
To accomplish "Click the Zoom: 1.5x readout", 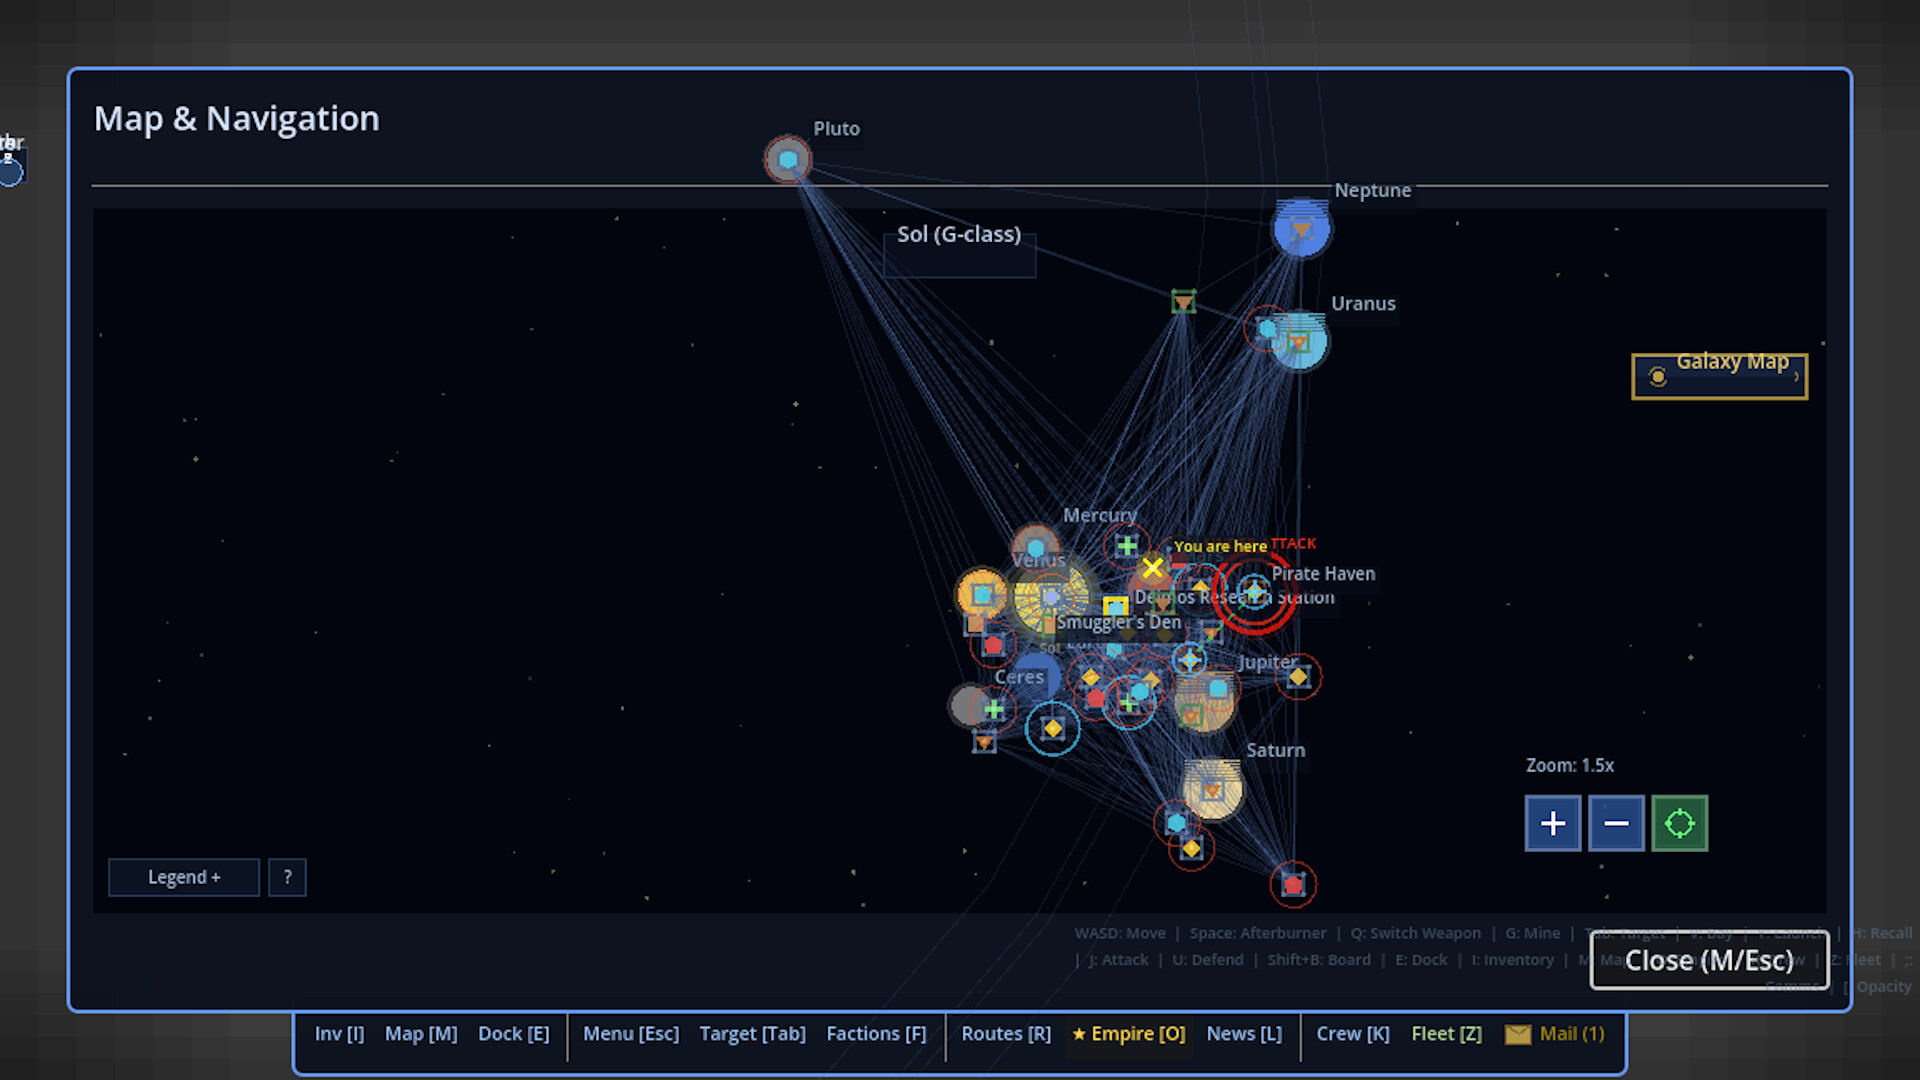I will [x=1570, y=765].
